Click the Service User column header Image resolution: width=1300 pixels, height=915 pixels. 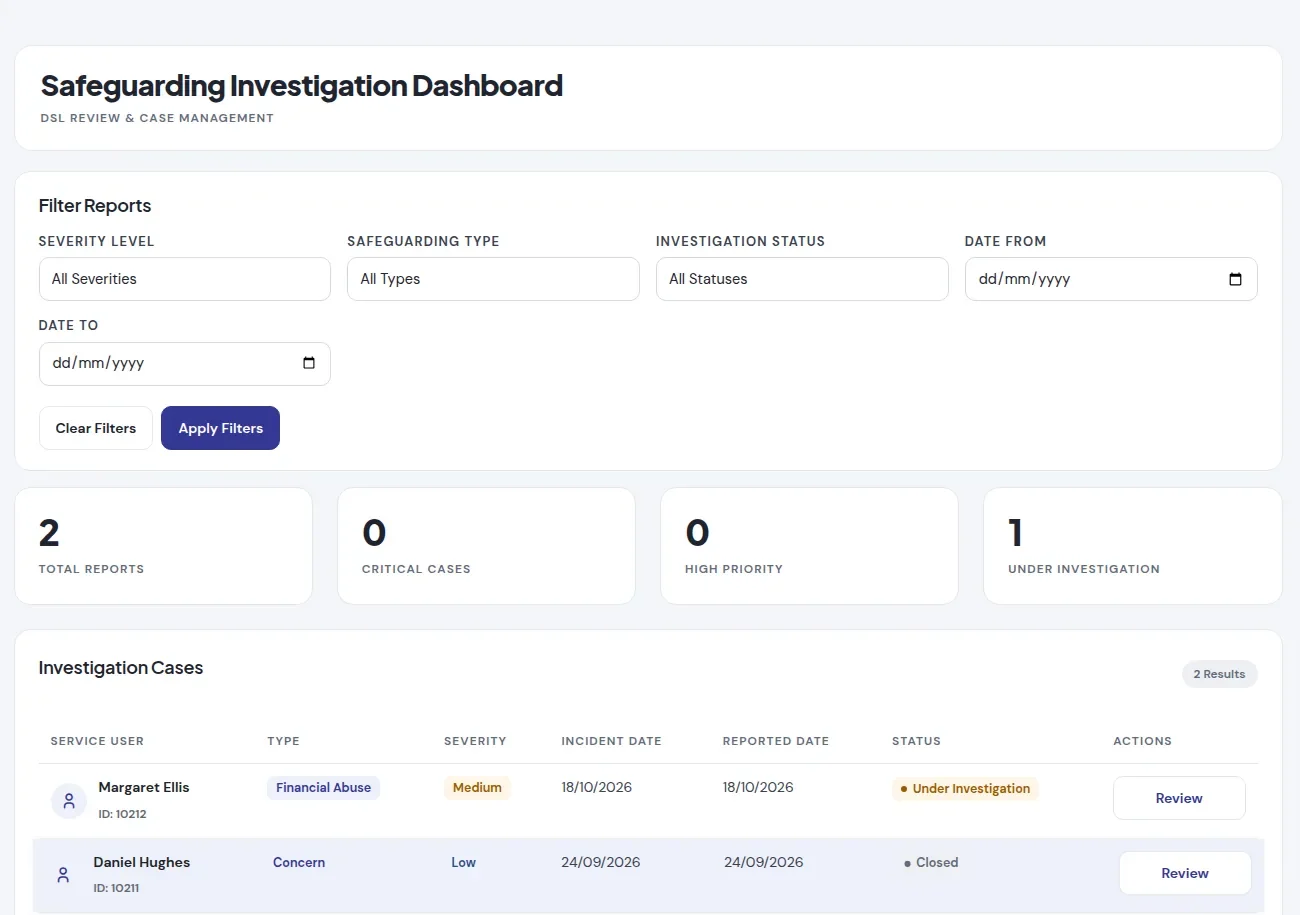[97, 741]
